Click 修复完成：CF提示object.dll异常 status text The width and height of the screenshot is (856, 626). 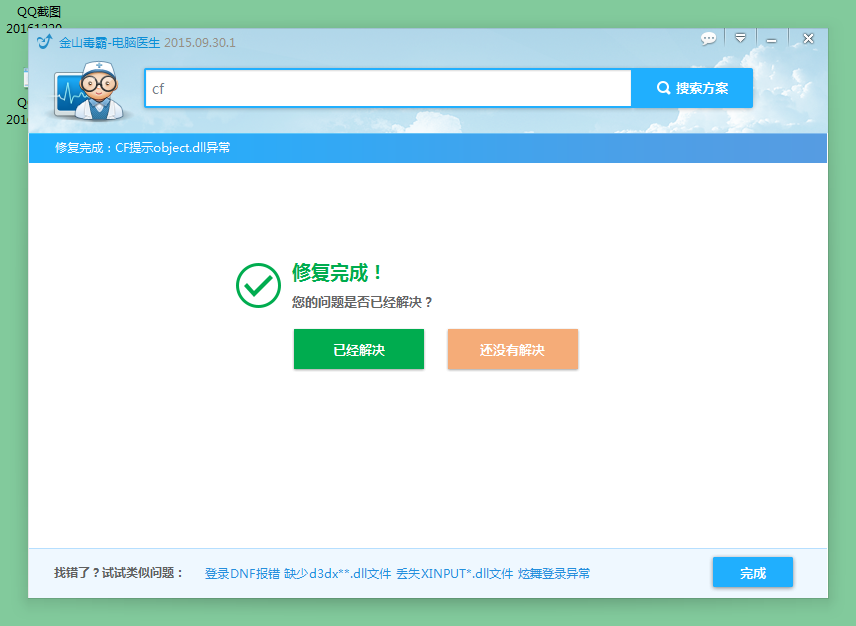142,148
